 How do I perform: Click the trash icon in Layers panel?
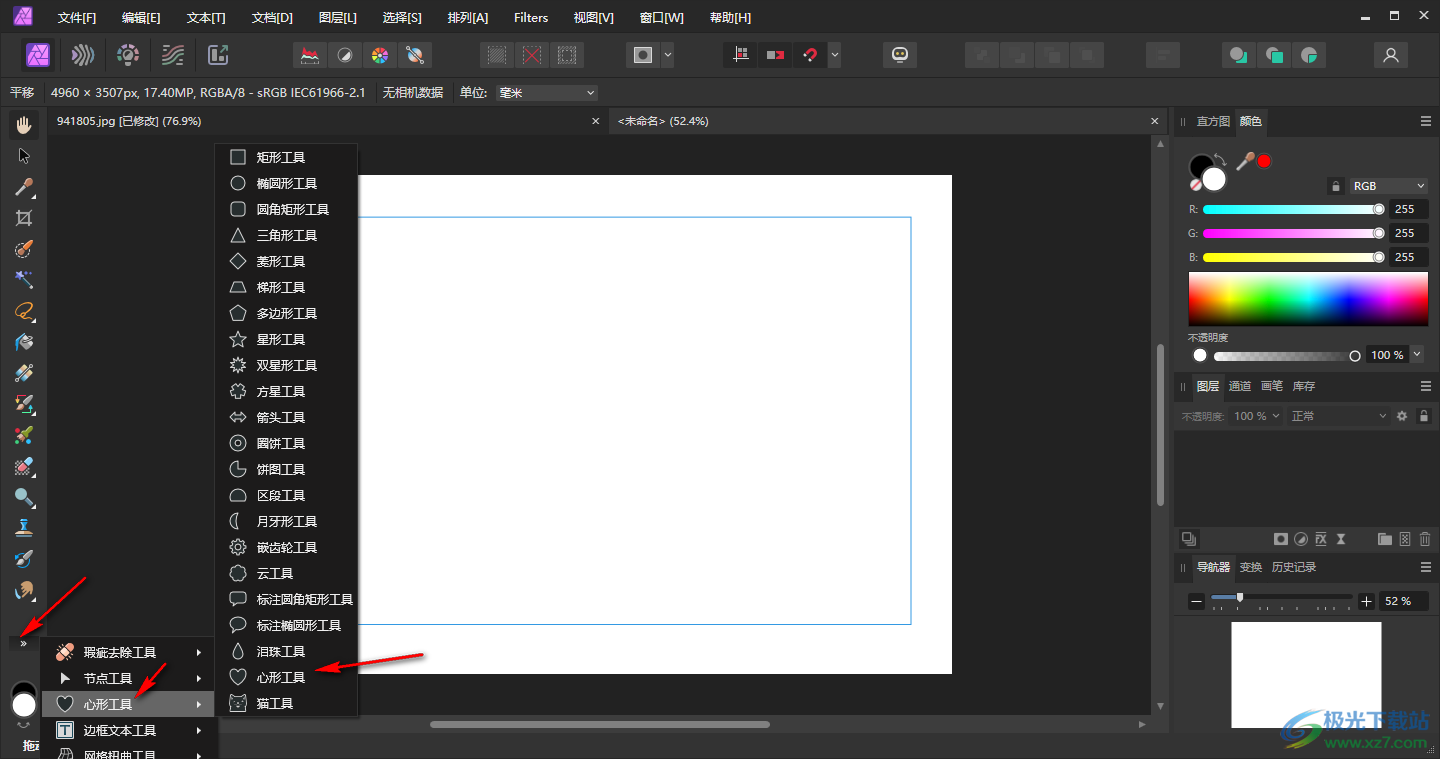(x=1425, y=539)
